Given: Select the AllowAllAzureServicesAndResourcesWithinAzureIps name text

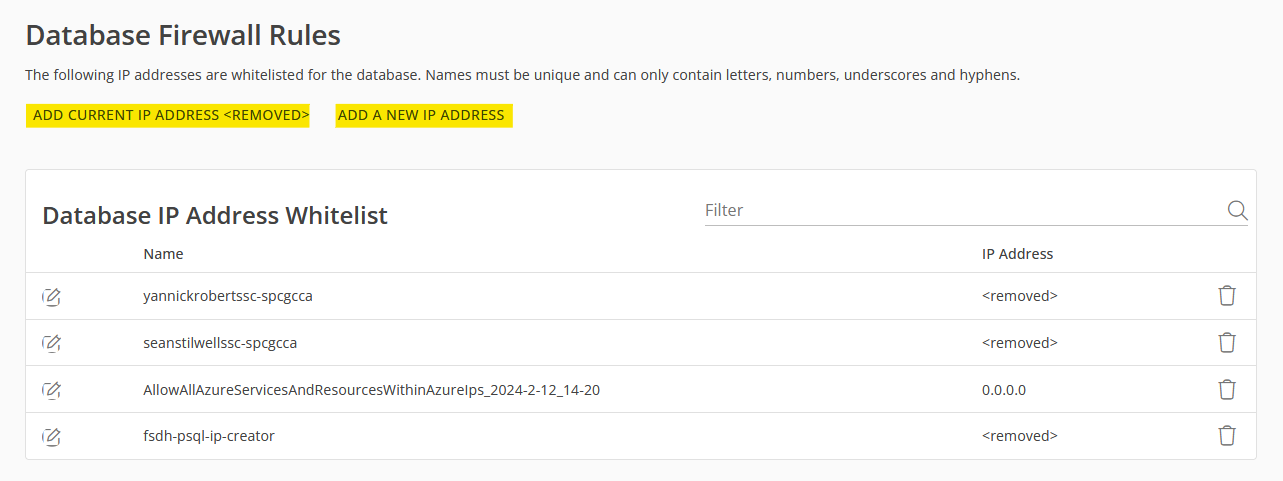Looking at the screenshot, I should tap(371, 390).
